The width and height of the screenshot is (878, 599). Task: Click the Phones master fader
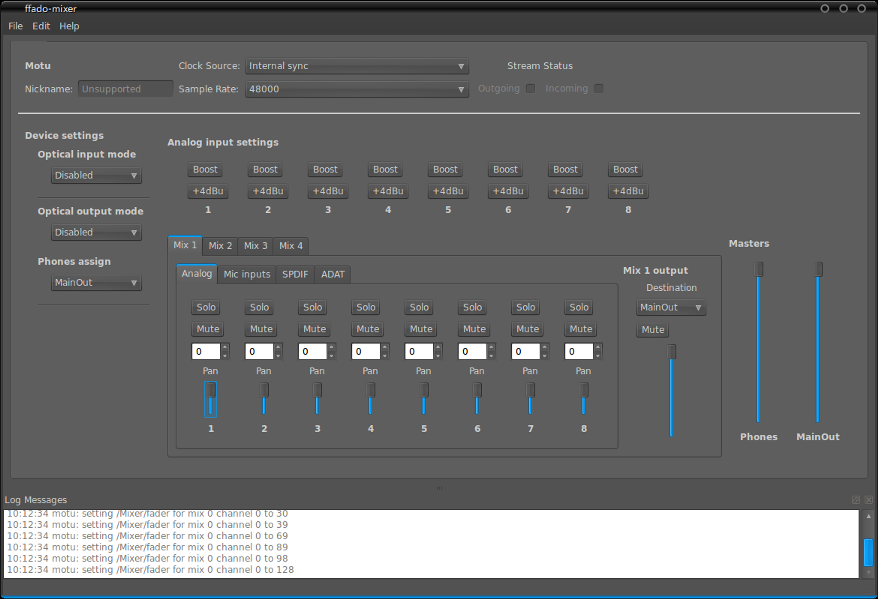(x=759, y=342)
